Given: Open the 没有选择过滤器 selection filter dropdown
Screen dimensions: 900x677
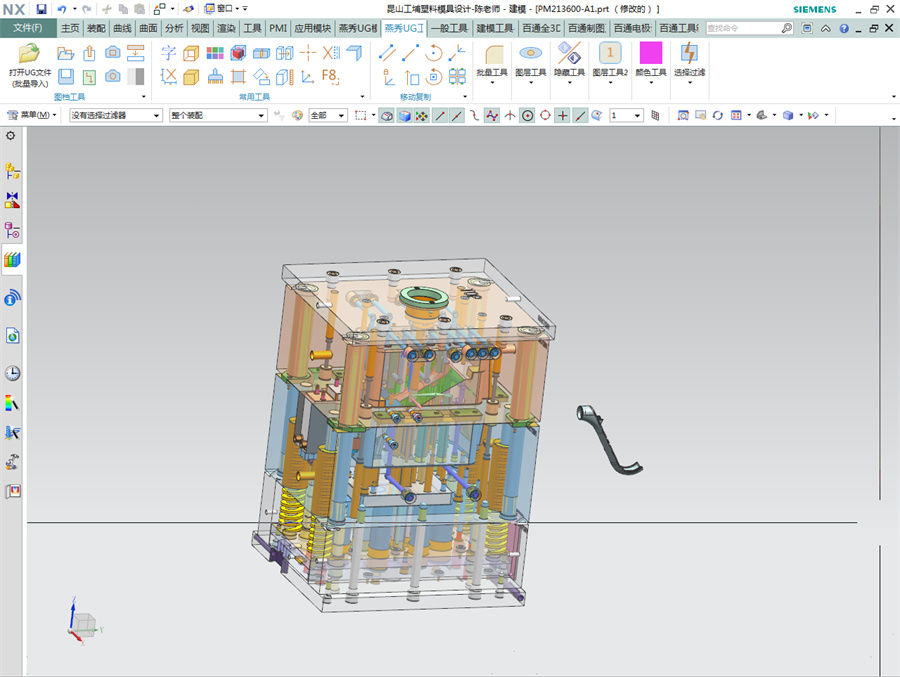Looking at the screenshot, I should [x=115, y=116].
